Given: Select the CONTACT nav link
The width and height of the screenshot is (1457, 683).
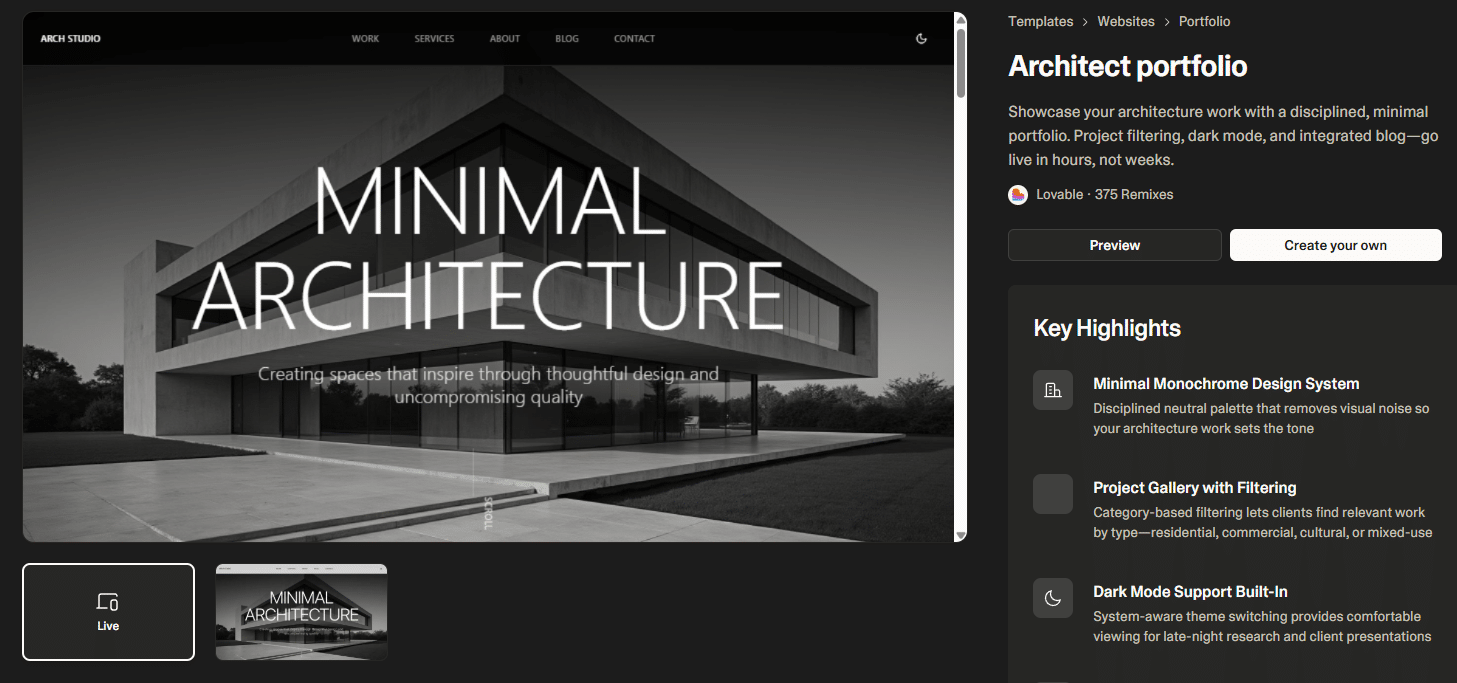Looking at the screenshot, I should [x=634, y=39].
